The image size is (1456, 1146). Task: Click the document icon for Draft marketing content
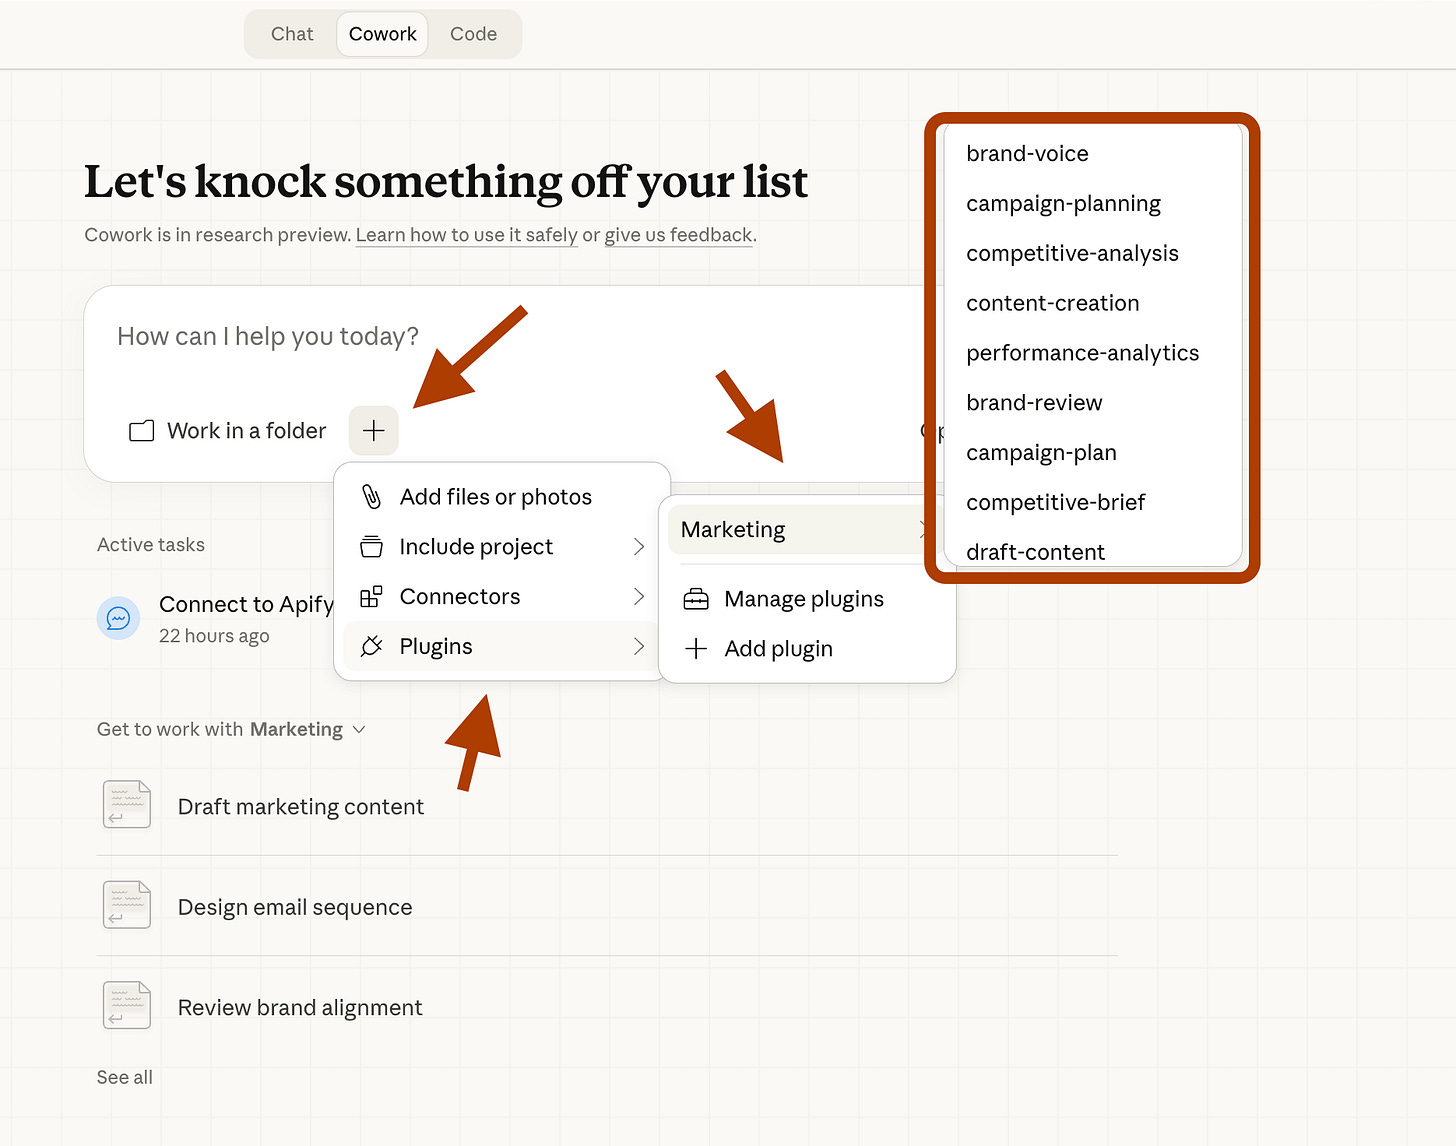pos(127,805)
